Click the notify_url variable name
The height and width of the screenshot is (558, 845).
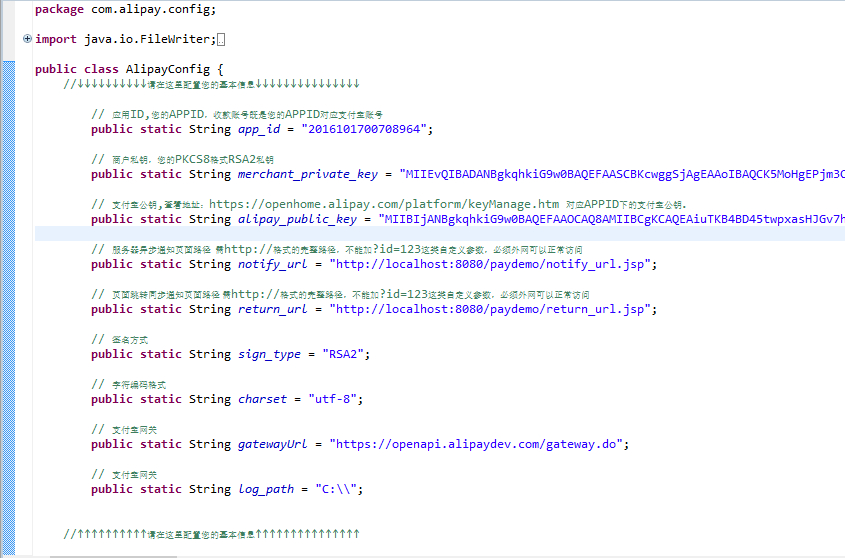tap(273, 264)
